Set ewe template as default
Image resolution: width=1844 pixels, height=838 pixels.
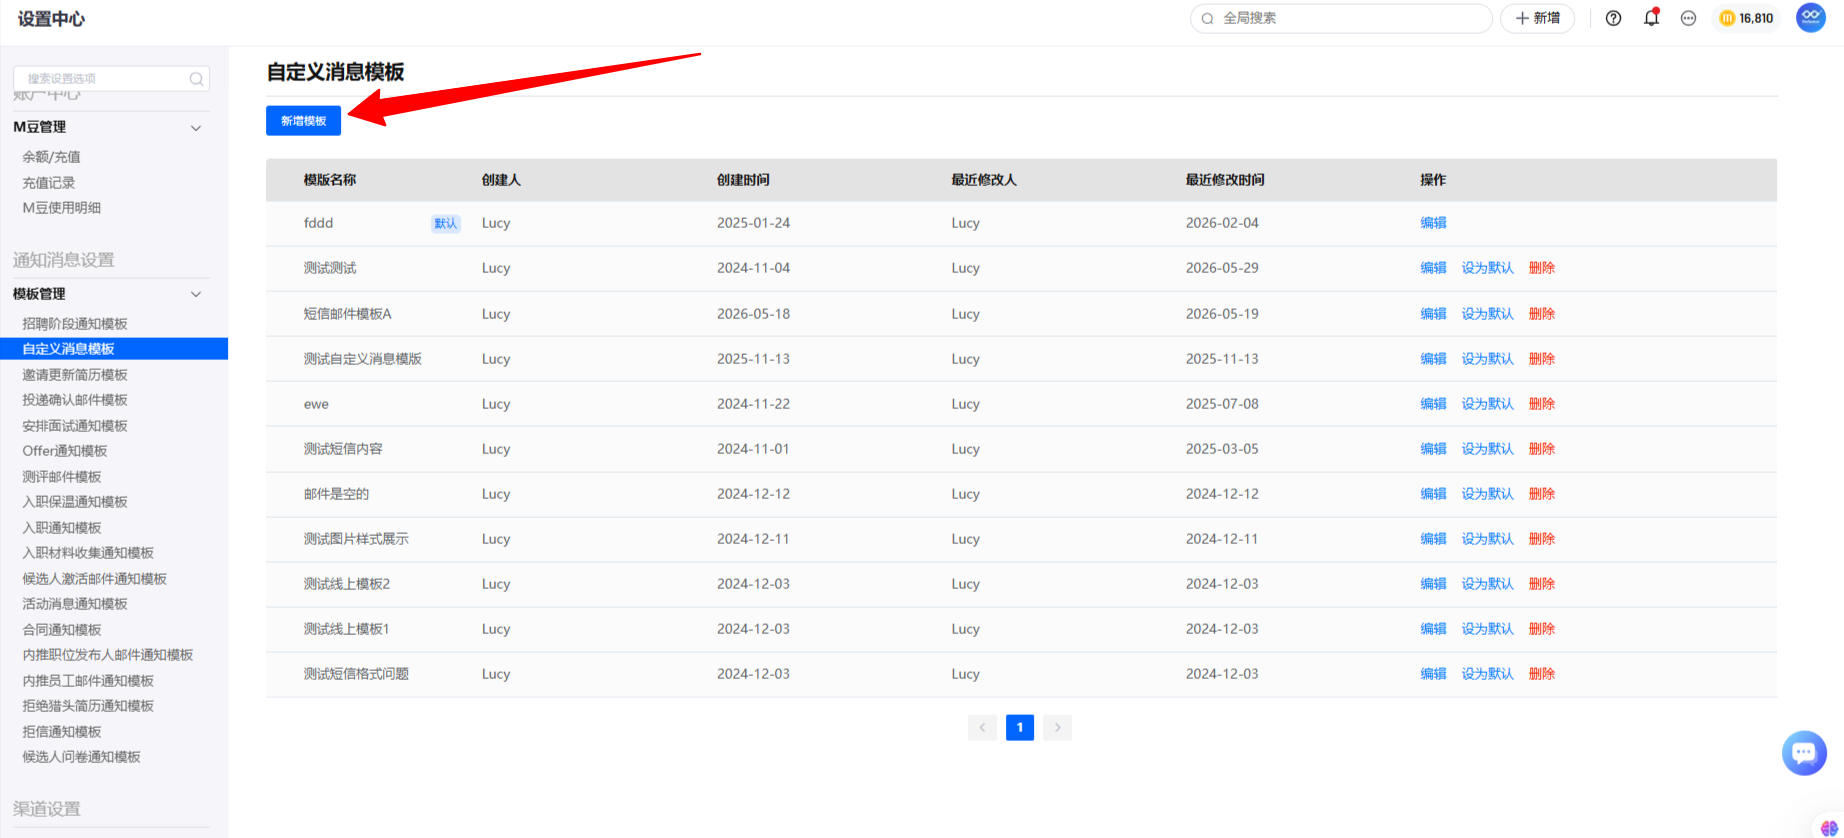tap(1487, 404)
